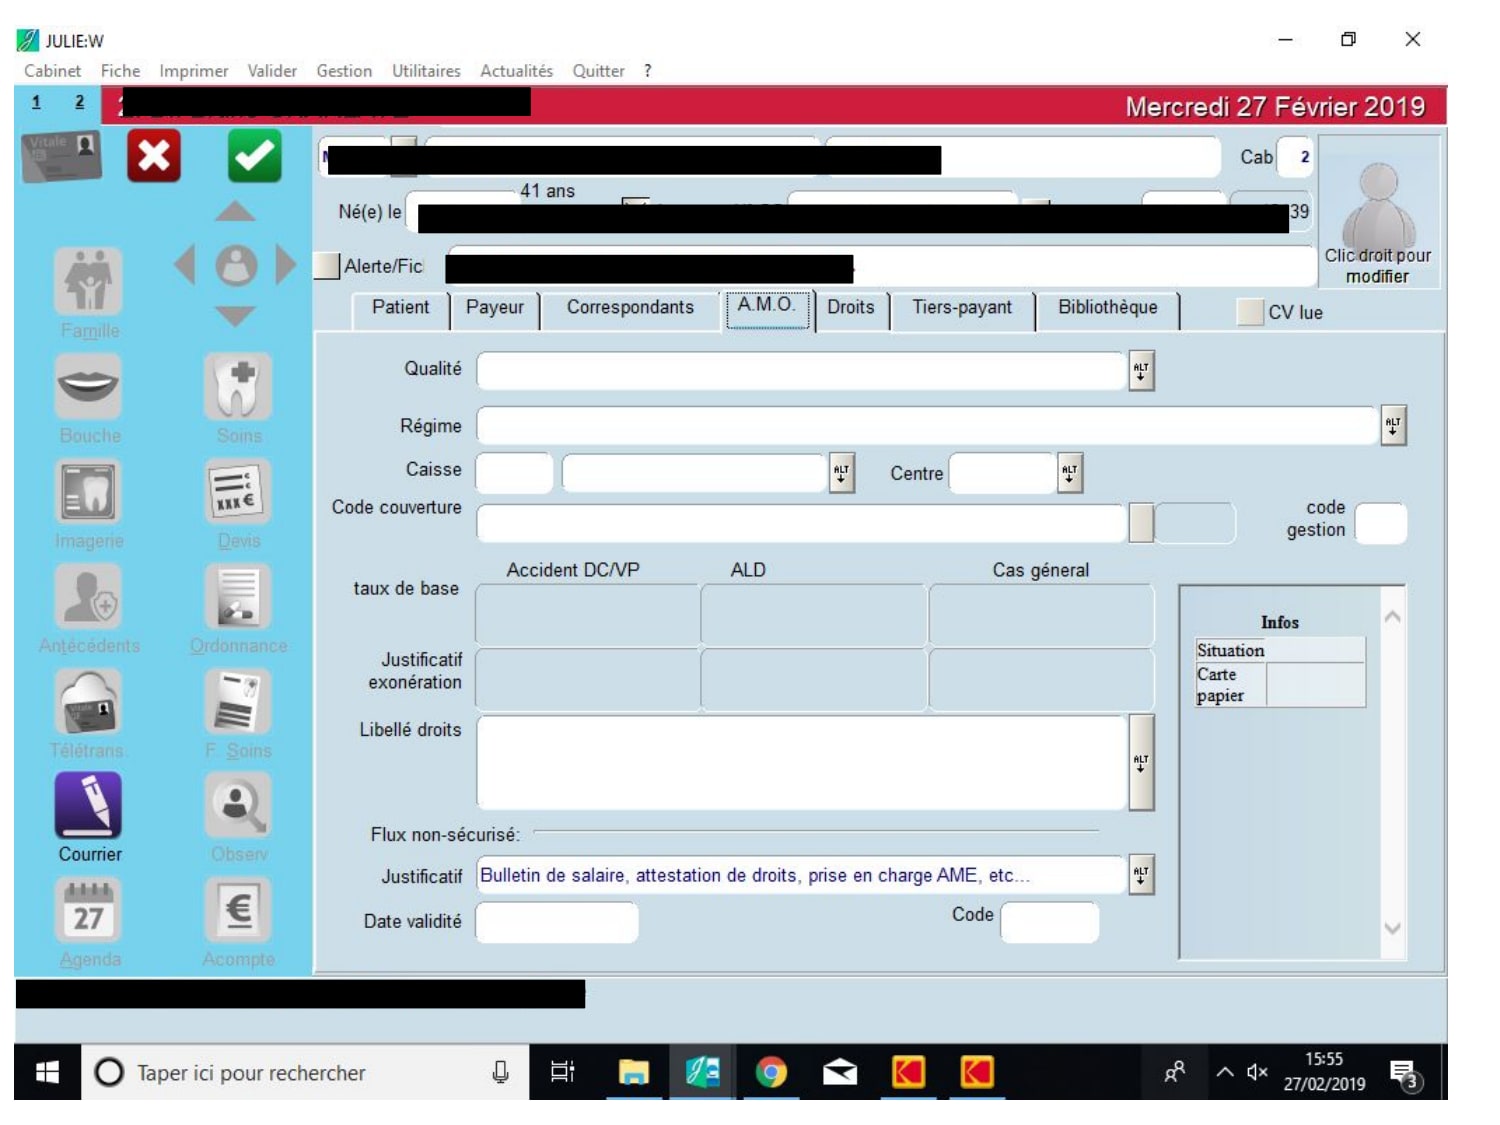Open the Courrier mail icon

tap(88, 805)
